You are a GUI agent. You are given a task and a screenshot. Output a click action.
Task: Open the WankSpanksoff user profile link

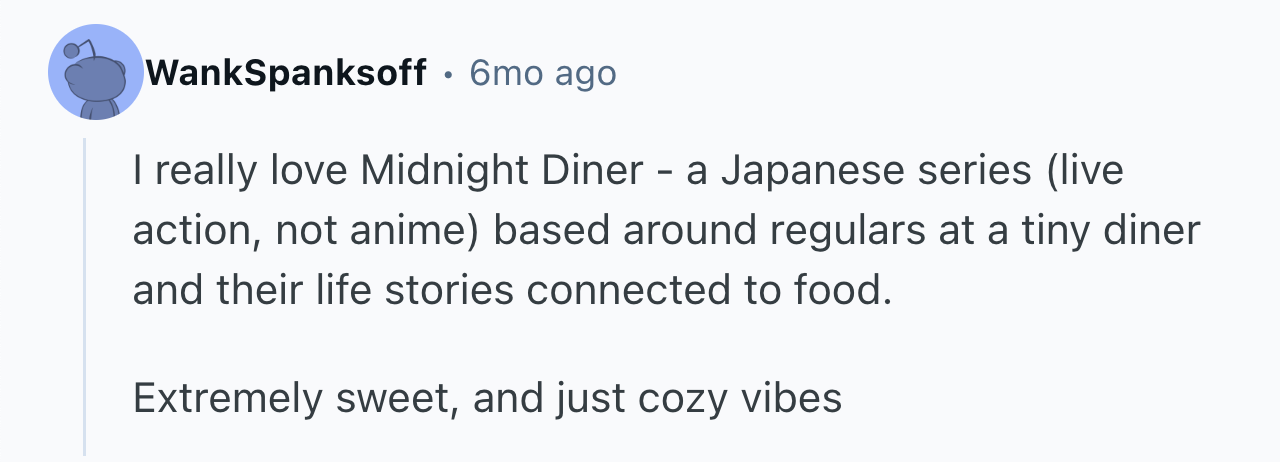tap(285, 73)
